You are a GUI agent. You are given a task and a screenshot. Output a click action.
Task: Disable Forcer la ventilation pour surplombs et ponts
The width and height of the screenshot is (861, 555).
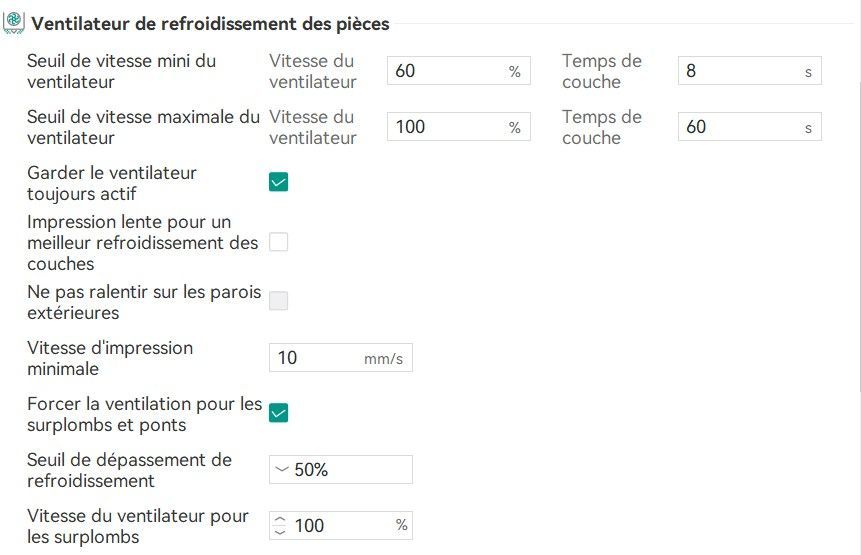tap(278, 413)
